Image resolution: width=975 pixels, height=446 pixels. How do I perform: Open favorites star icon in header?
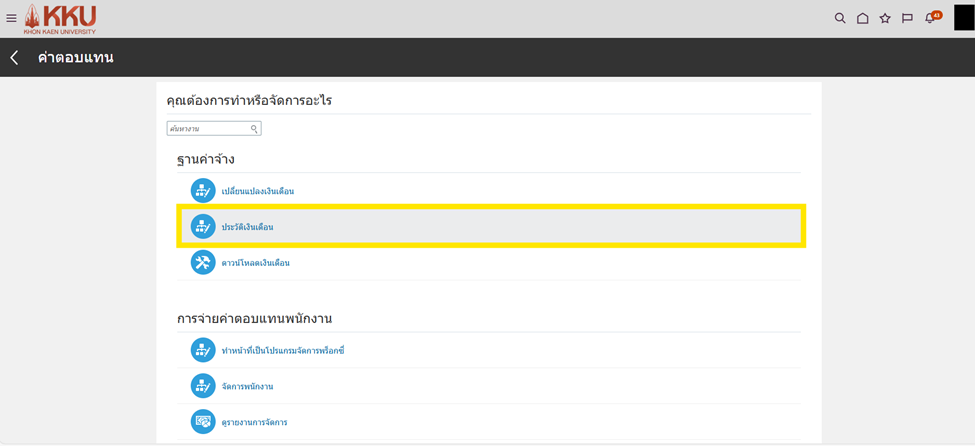885,18
